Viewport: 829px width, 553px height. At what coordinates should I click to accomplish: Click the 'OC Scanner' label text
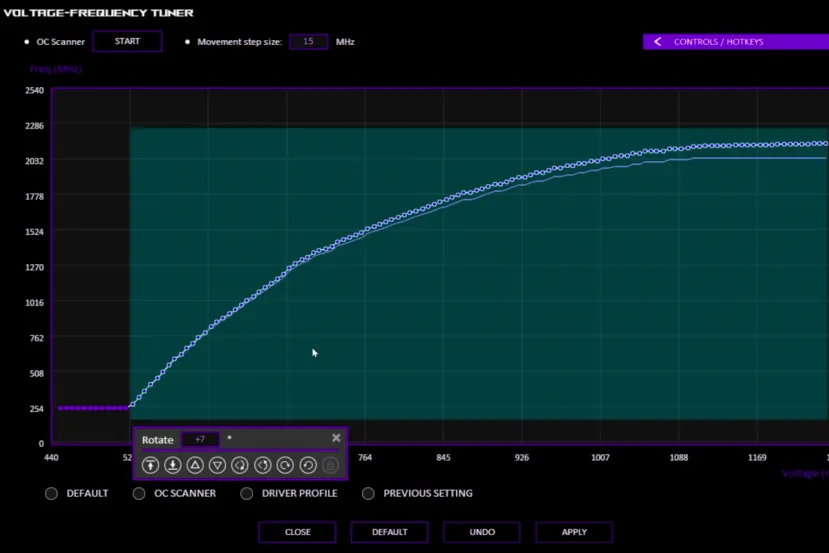tap(60, 42)
